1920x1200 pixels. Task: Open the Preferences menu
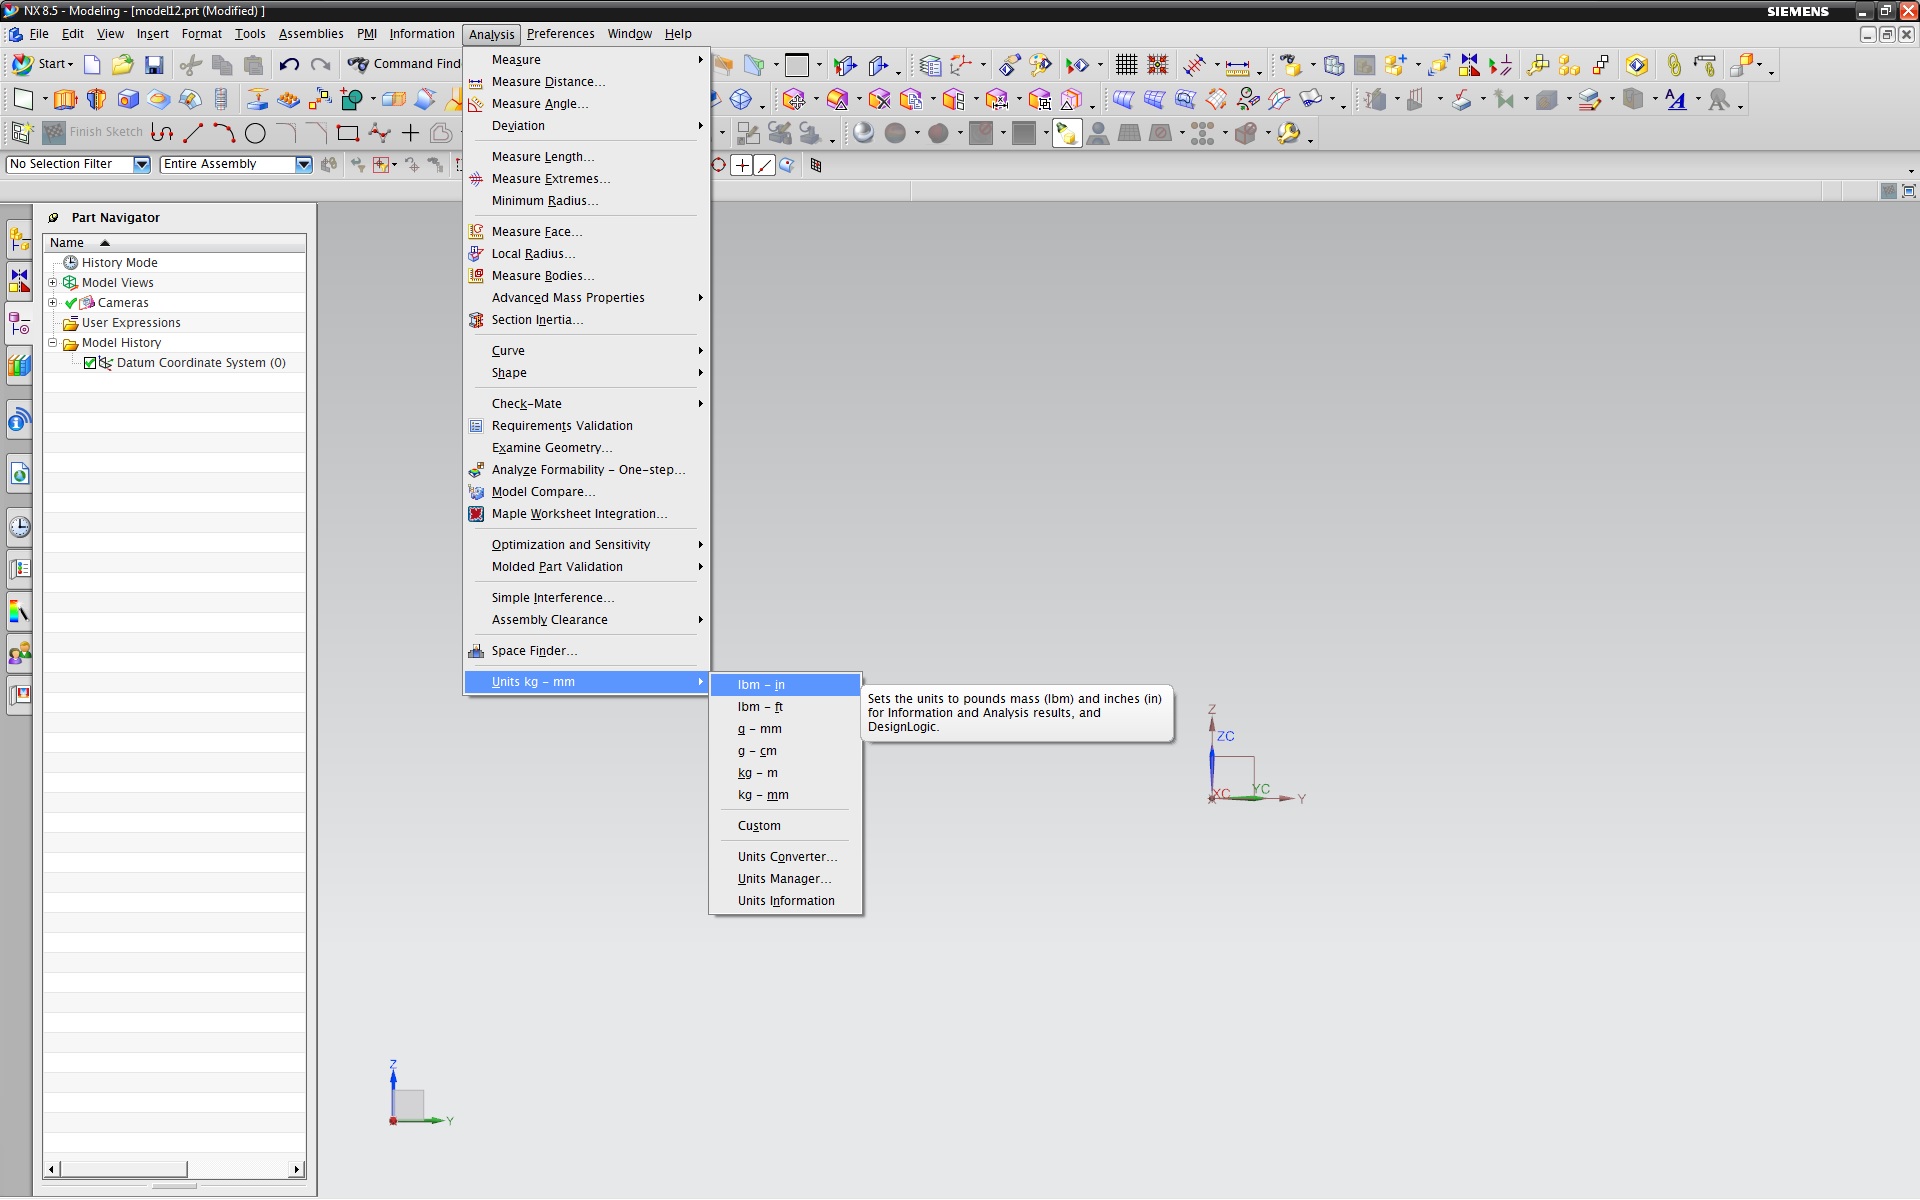tap(560, 34)
